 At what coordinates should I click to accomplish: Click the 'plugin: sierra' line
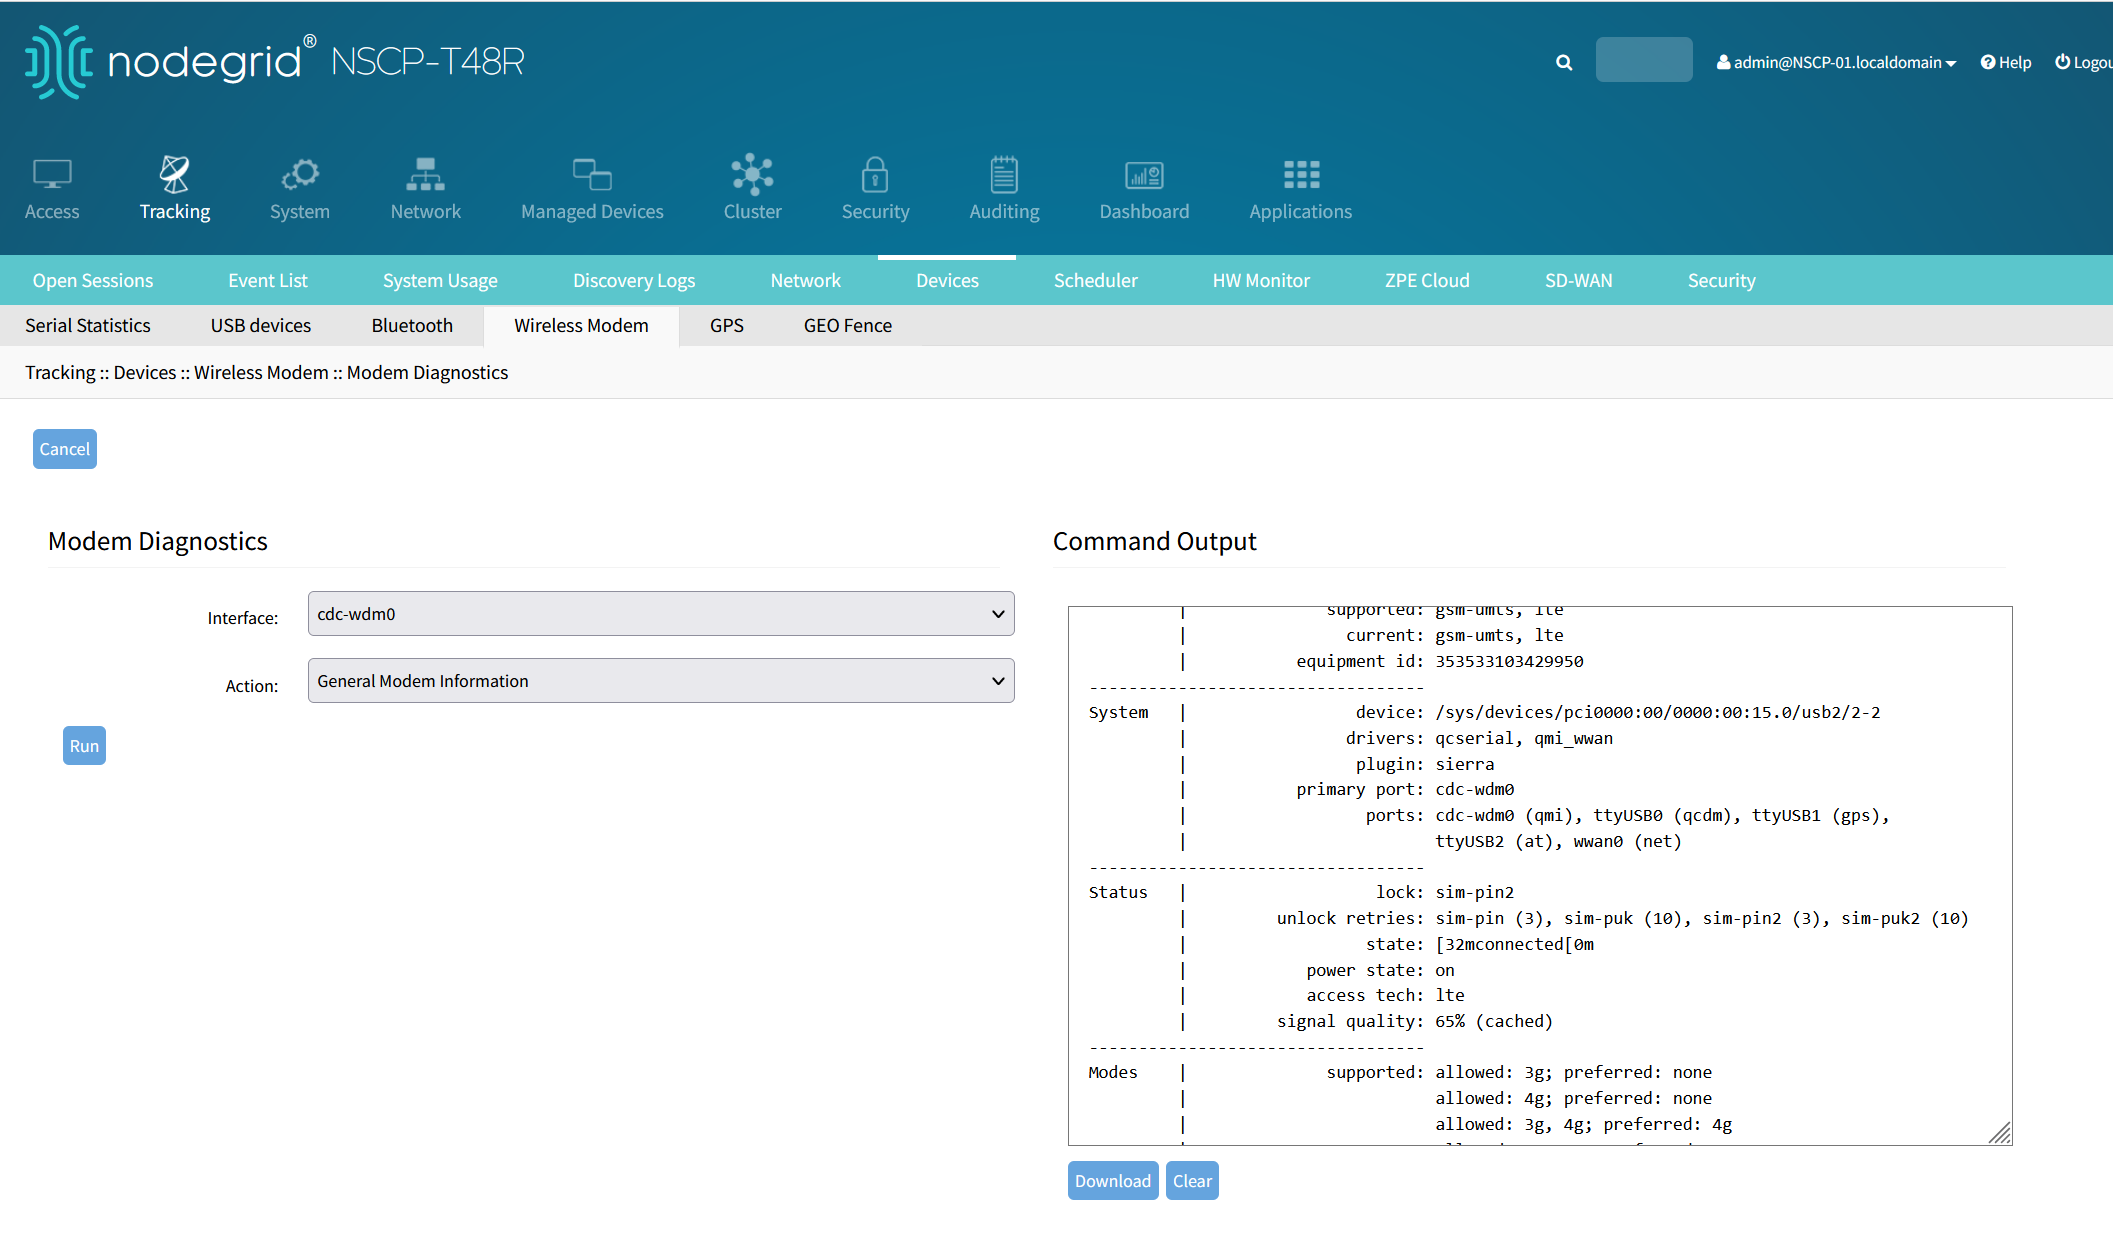pos(1424,764)
